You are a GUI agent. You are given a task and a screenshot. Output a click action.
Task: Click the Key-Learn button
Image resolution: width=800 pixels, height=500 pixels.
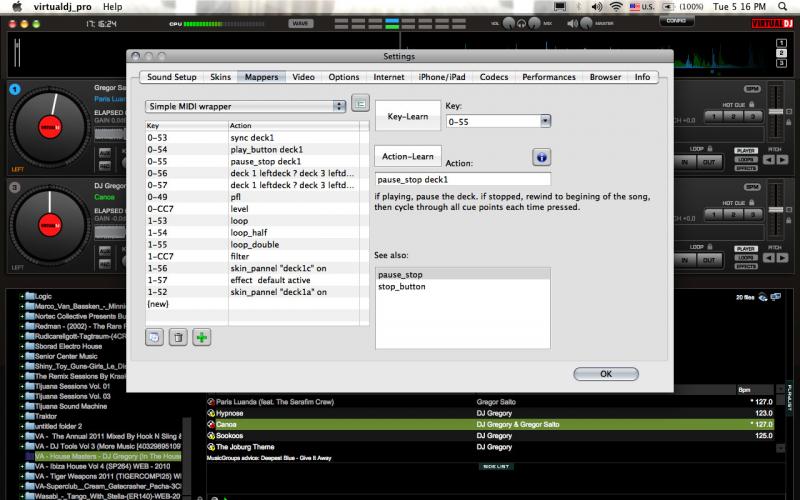408,116
